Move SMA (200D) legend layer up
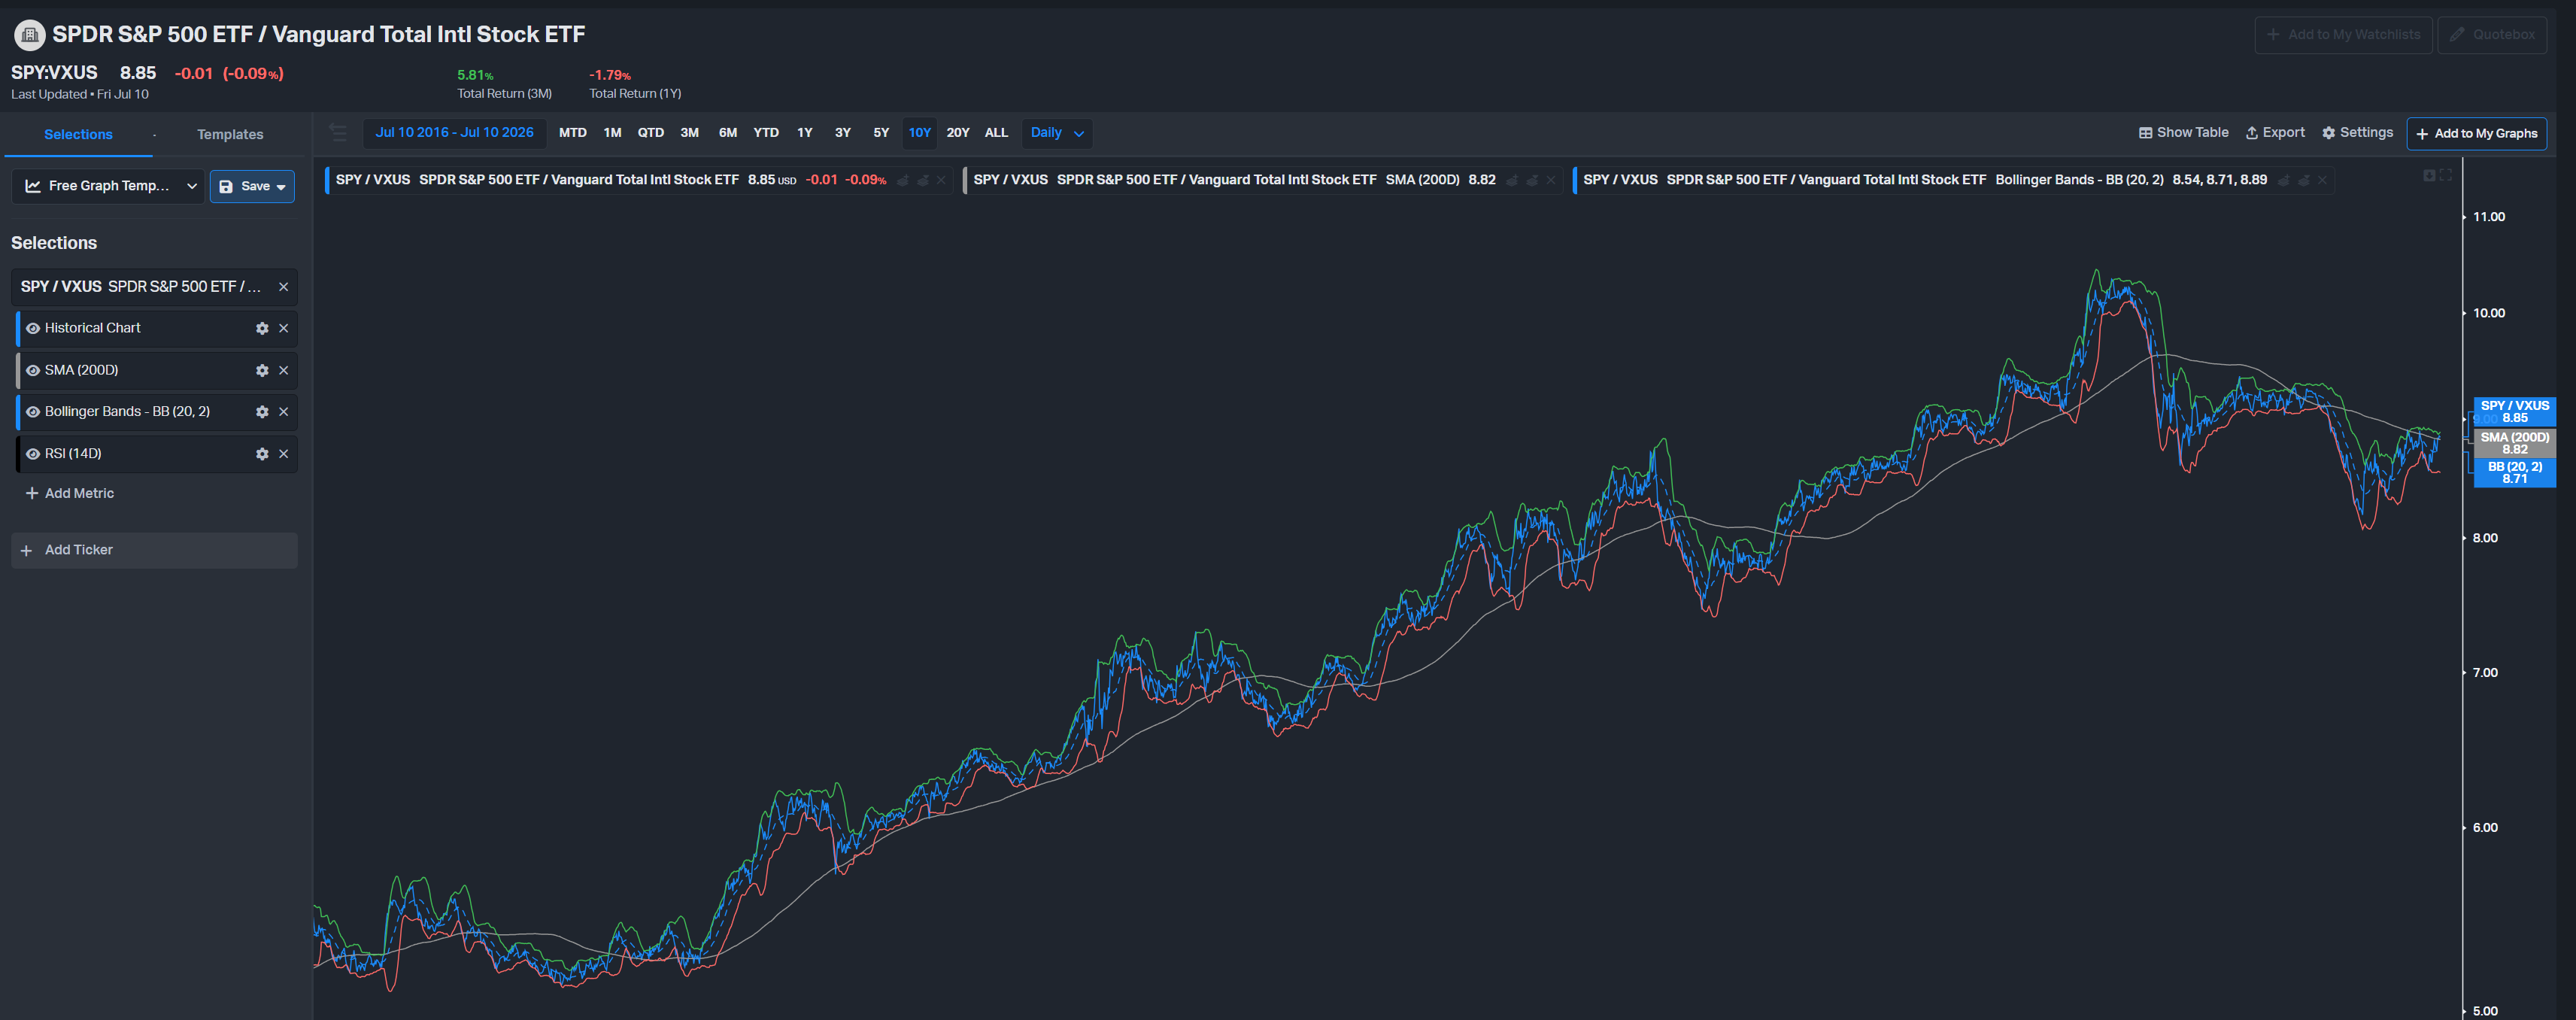The height and width of the screenshot is (1020, 2576). [x=1513, y=181]
